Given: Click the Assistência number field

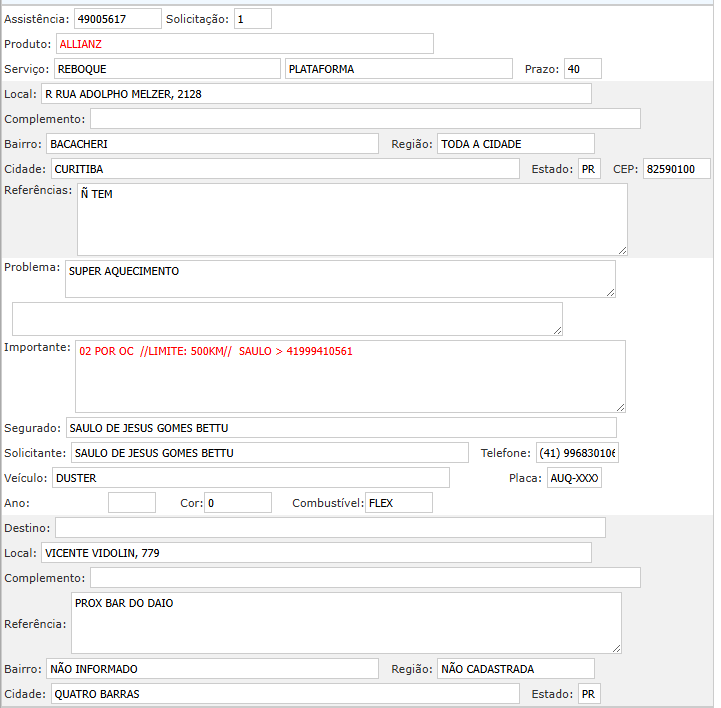Looking at the screenshot, I should [118, 19].
